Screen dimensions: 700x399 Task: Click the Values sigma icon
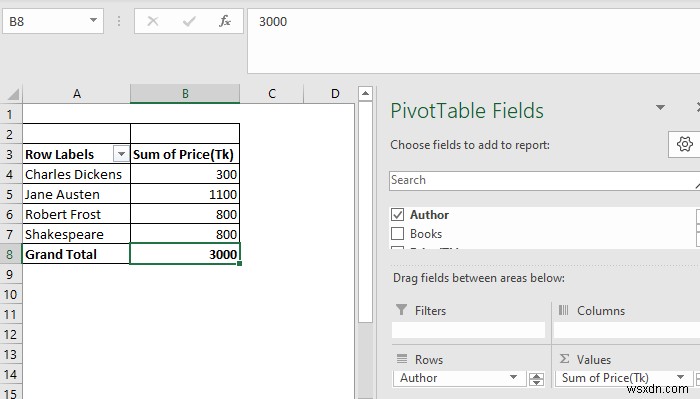pyautogui.click(x=564, y=359)
